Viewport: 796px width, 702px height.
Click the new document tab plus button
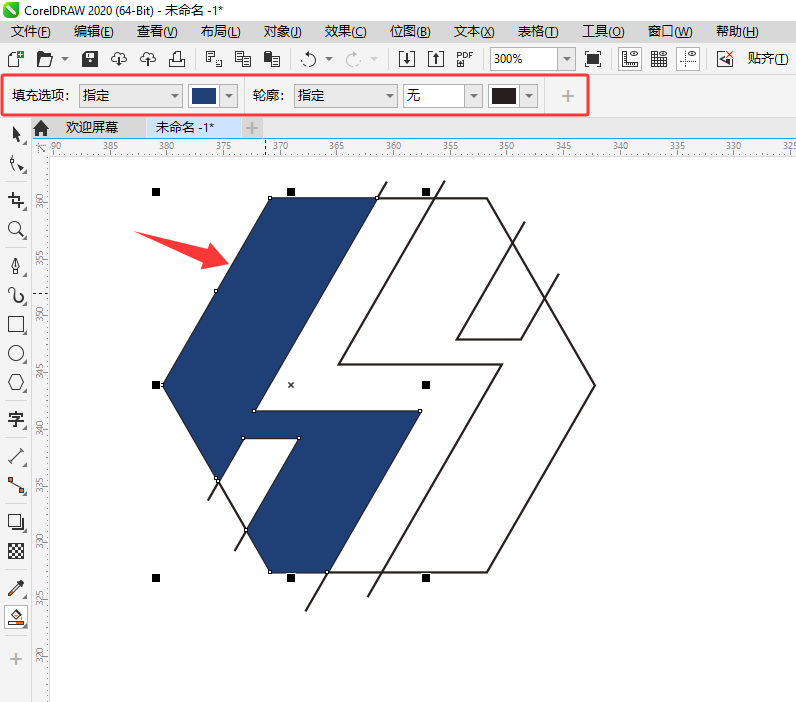pyautogui.click(x=252, y=128)
